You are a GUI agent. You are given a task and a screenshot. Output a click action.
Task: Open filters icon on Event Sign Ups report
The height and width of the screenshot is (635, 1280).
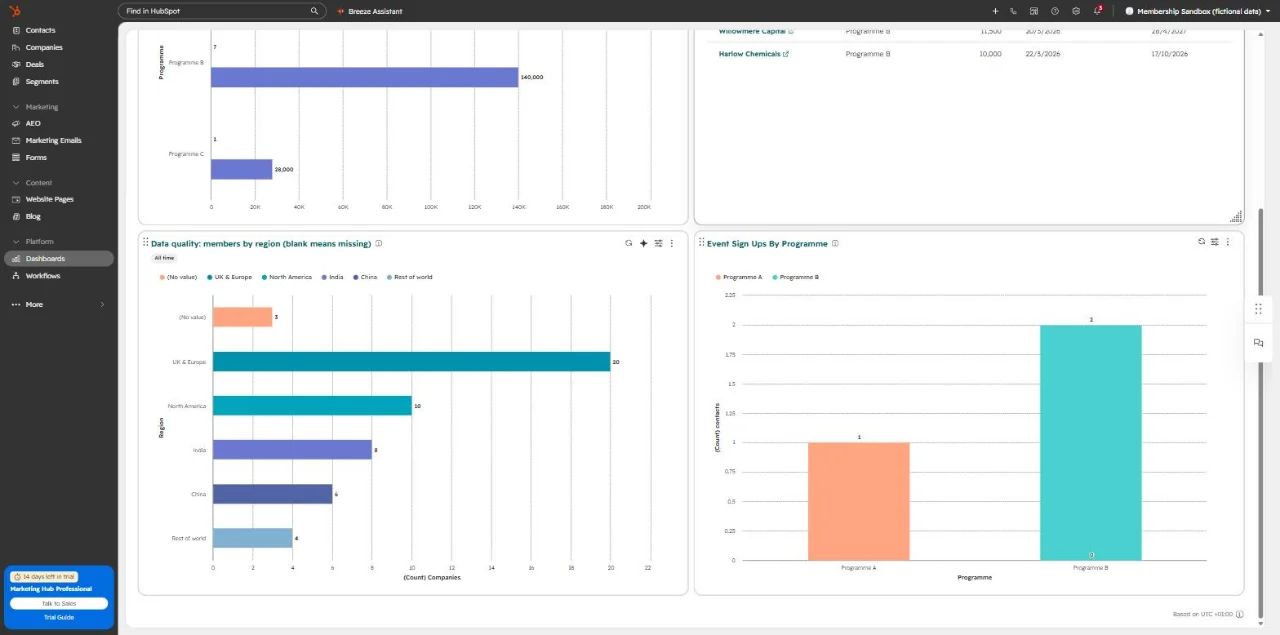(1214, 242)
